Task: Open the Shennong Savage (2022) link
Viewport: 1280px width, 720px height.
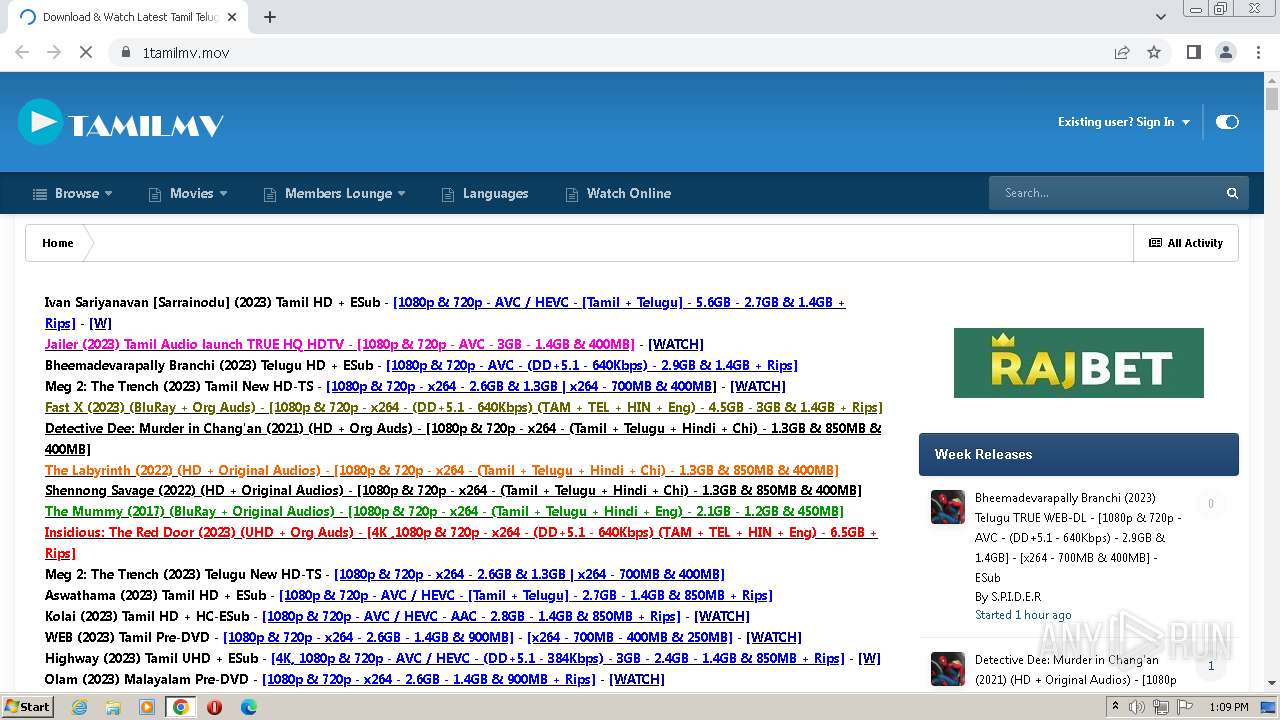Action: click(453, 491)
